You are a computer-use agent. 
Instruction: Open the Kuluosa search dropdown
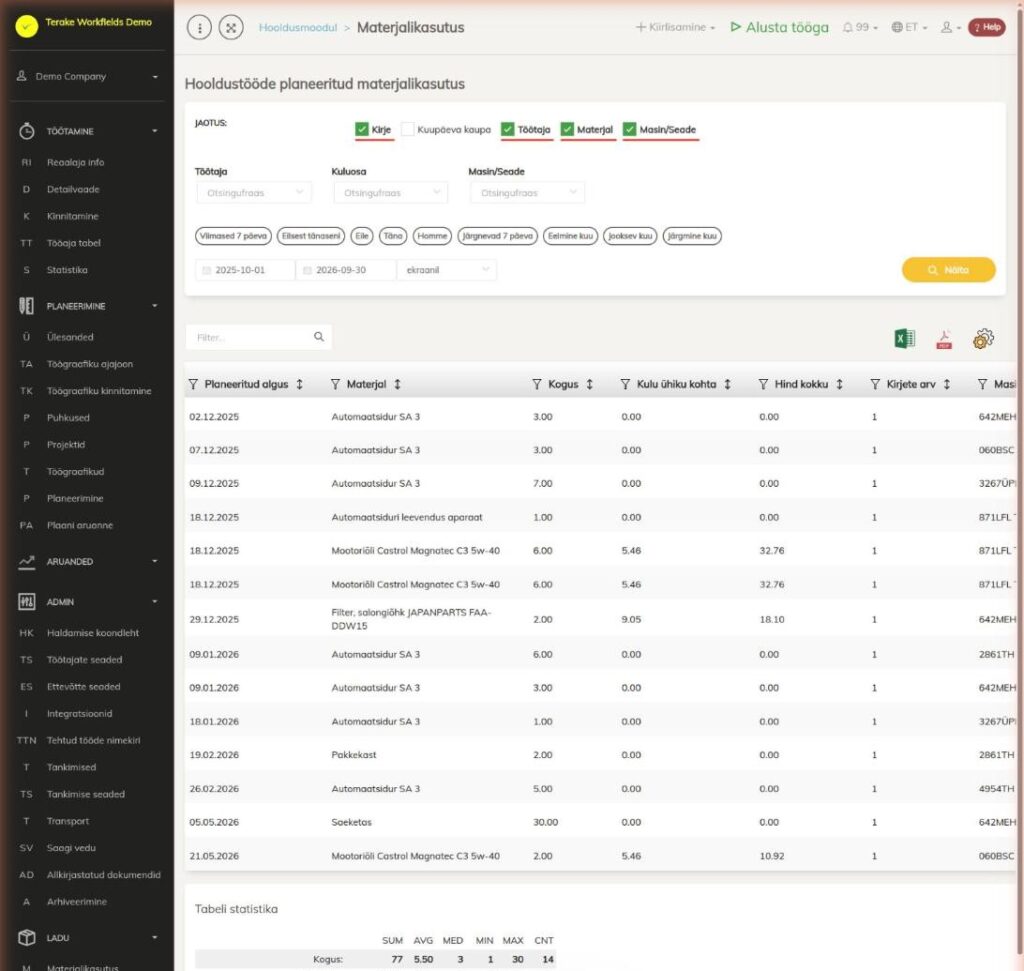391,193
